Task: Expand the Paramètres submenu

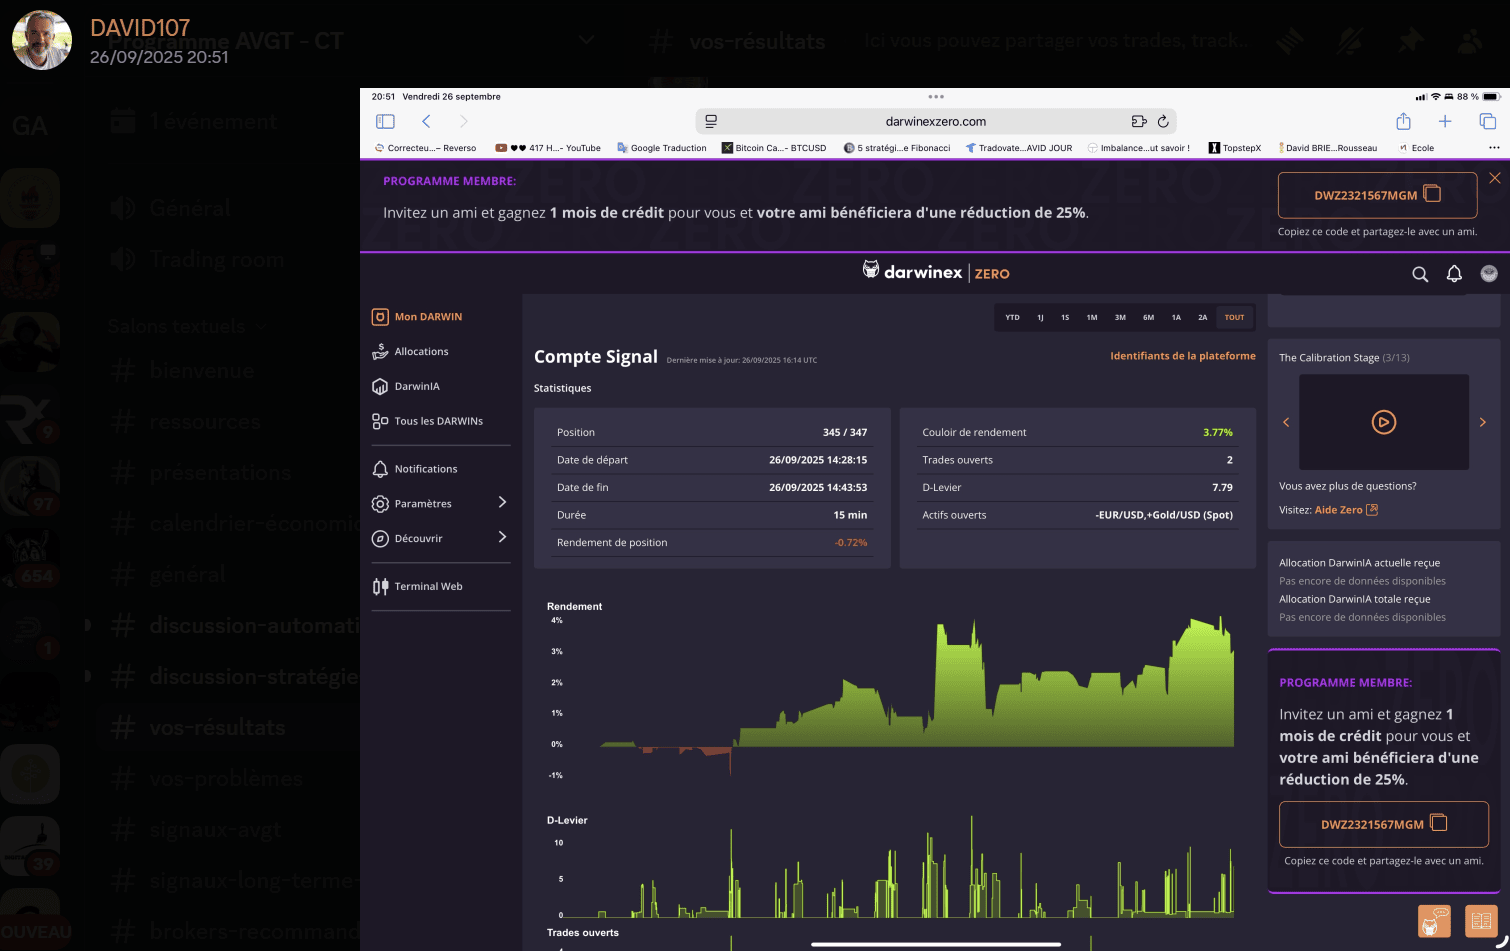Action: click(502, 503)
